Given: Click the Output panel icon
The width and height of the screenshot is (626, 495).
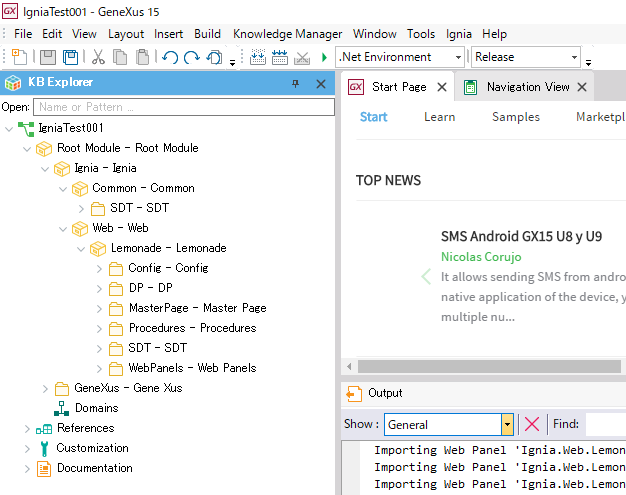Looking at the screenshot, I should (354, 393).
